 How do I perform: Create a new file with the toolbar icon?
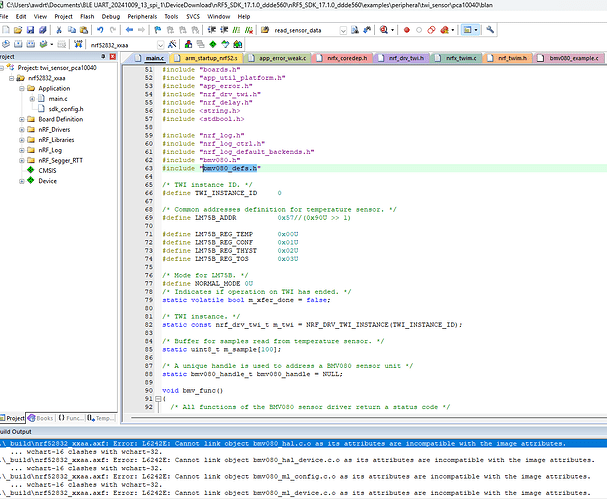[x=6, y=30]
